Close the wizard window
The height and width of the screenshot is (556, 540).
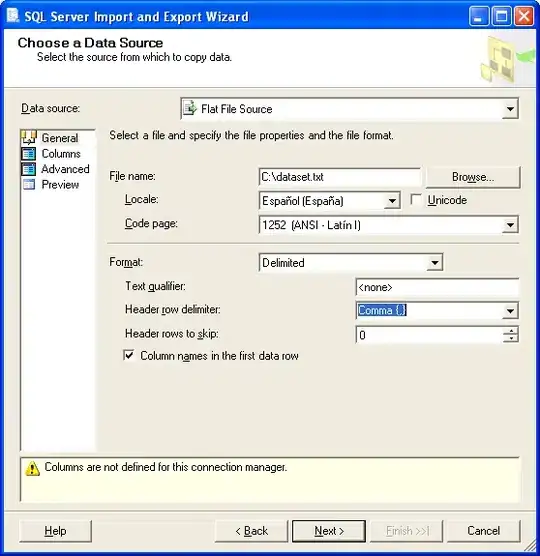(x=524, y=16)
